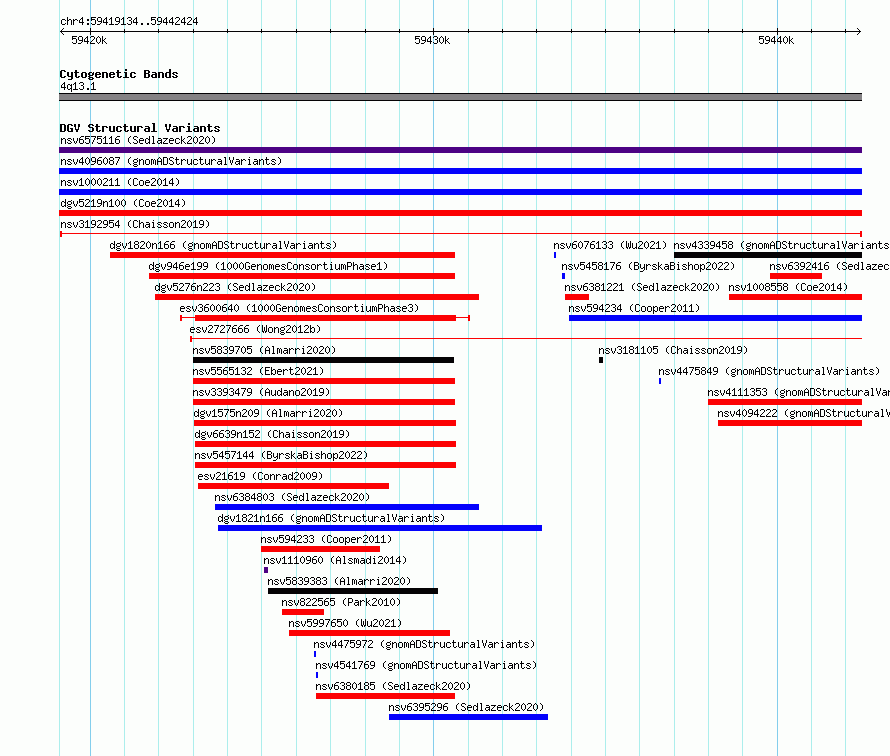Click the nsv4094222 variant label

803,413
